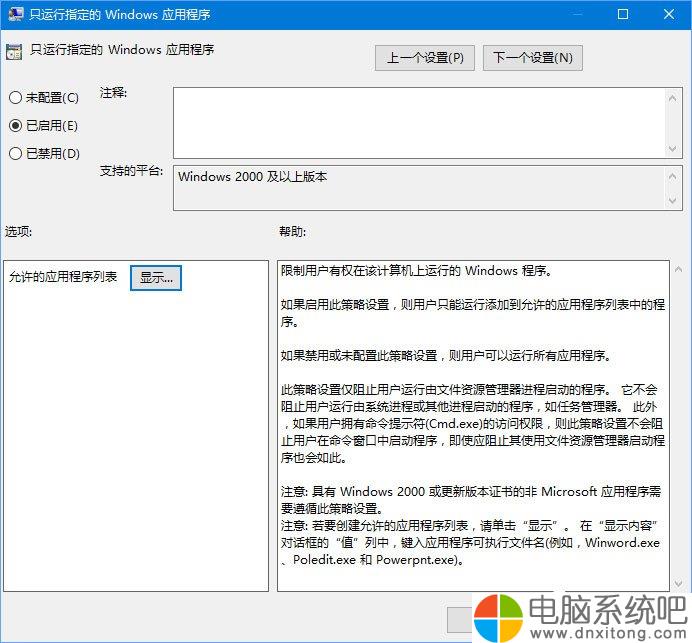Click the comment box scroll-up arrow
The height and width of the screenshot is (643, 692).
pyautogui.click(x=673, y=98)
